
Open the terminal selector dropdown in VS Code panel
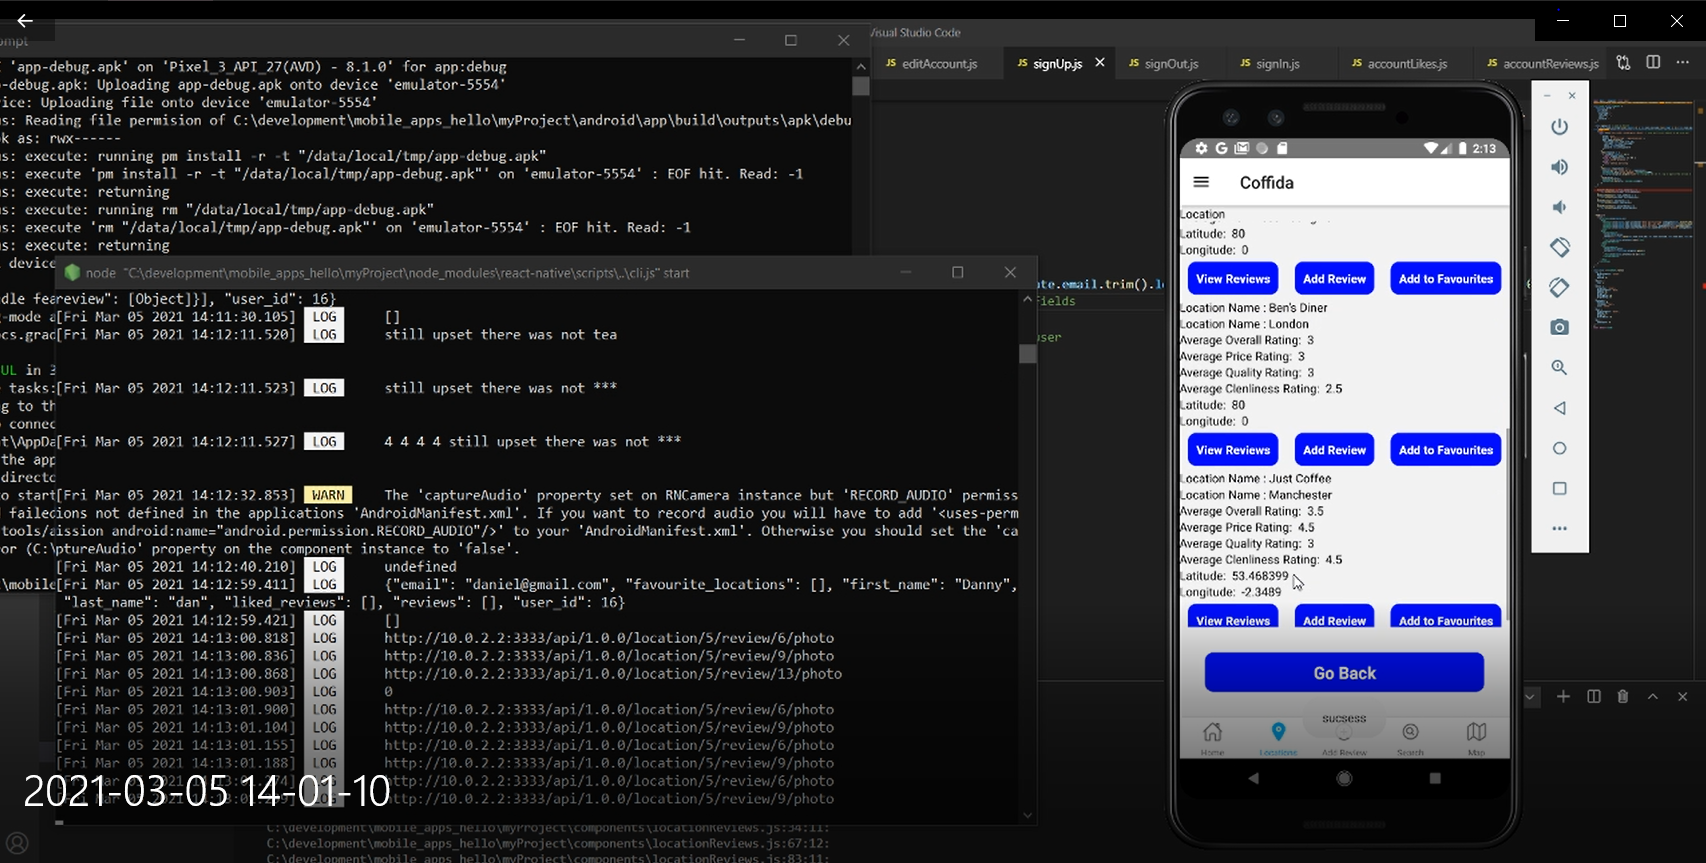click(x=1531, y=696)
